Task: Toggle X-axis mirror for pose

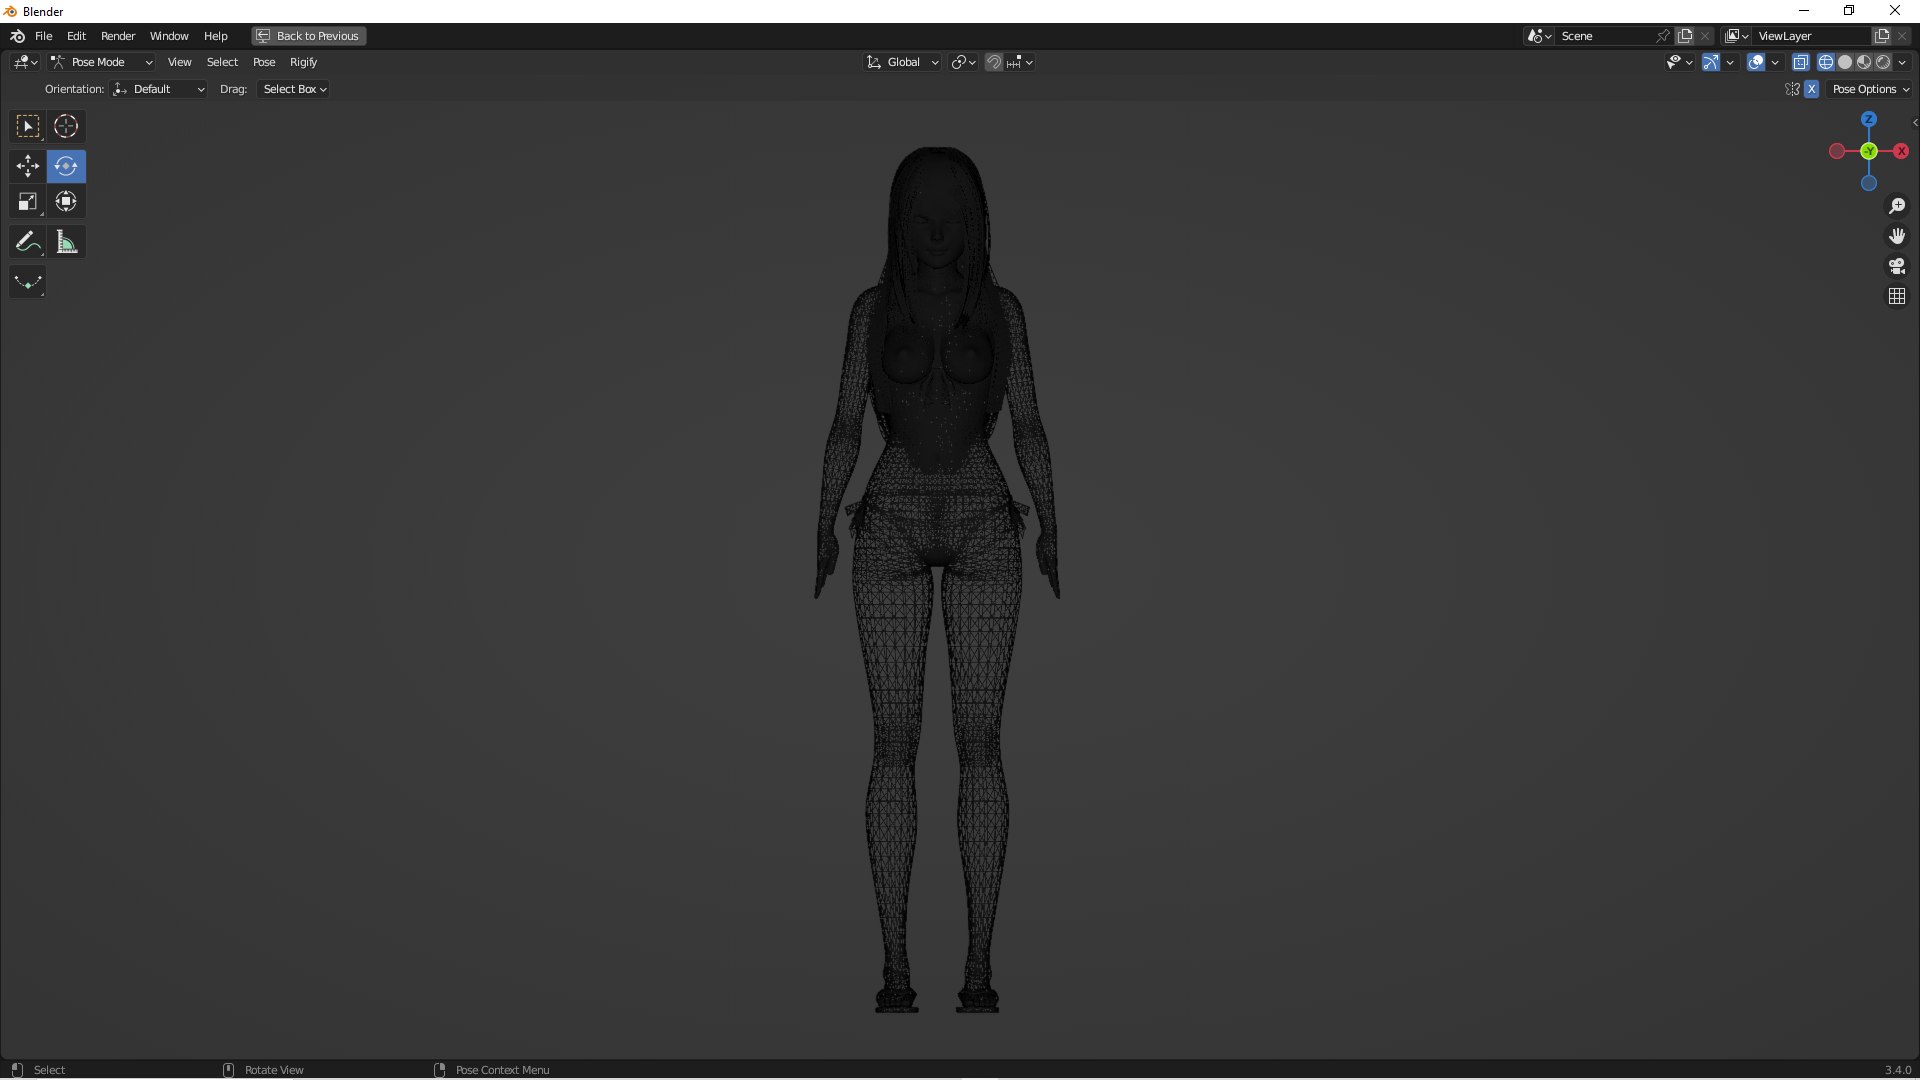Action: pos(1811,89)
